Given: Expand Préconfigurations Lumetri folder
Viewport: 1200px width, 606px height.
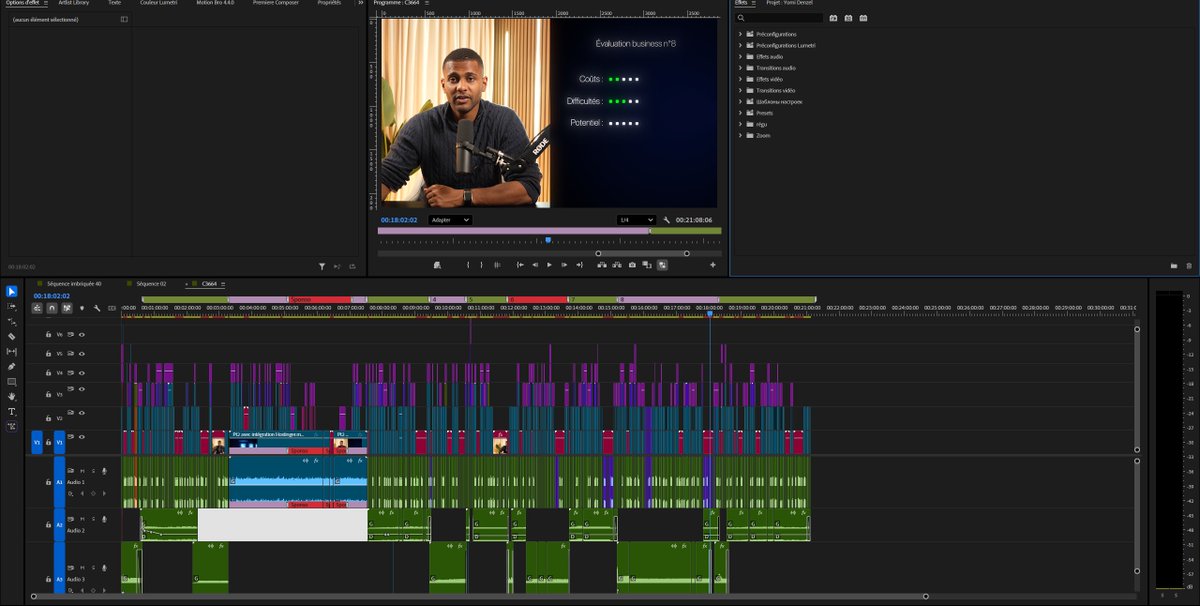Looking at the screenshot, I should click(740, 45).
